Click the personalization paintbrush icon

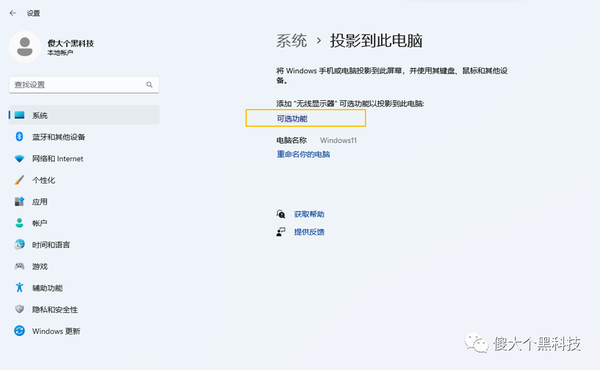19,180
